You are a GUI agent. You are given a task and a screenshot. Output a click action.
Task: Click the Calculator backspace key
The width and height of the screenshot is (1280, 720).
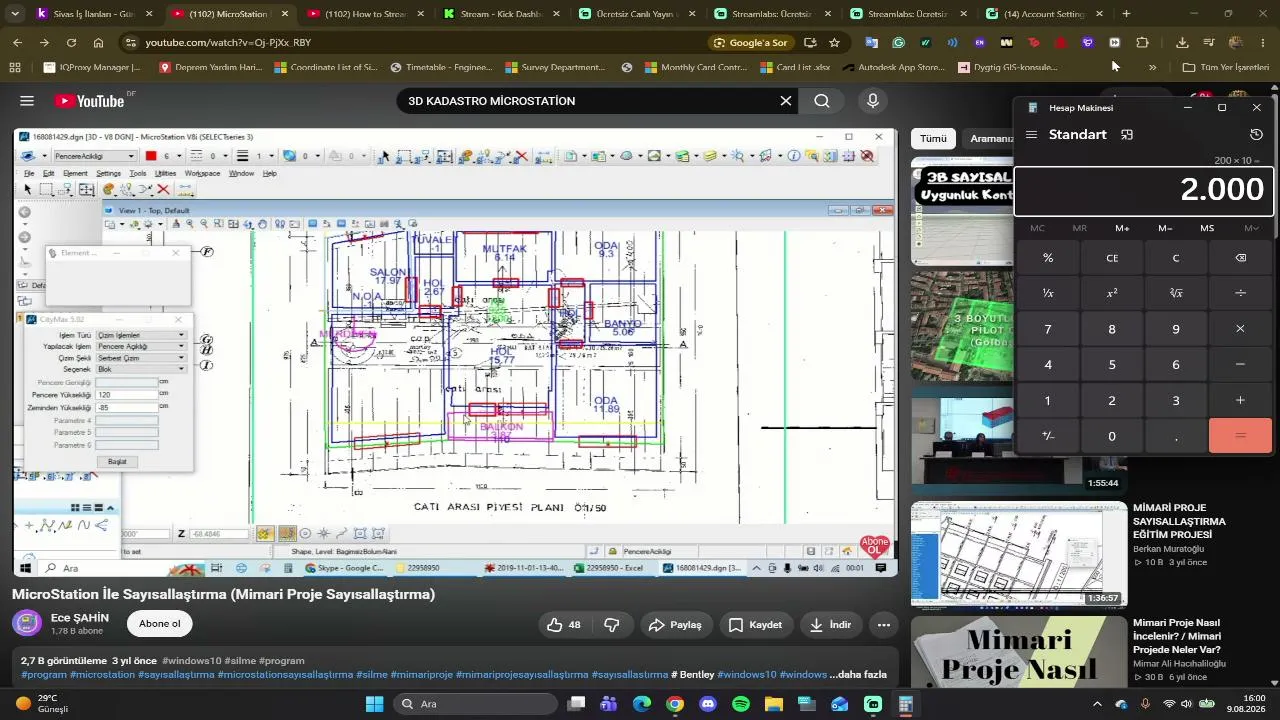pos(1240,258)
